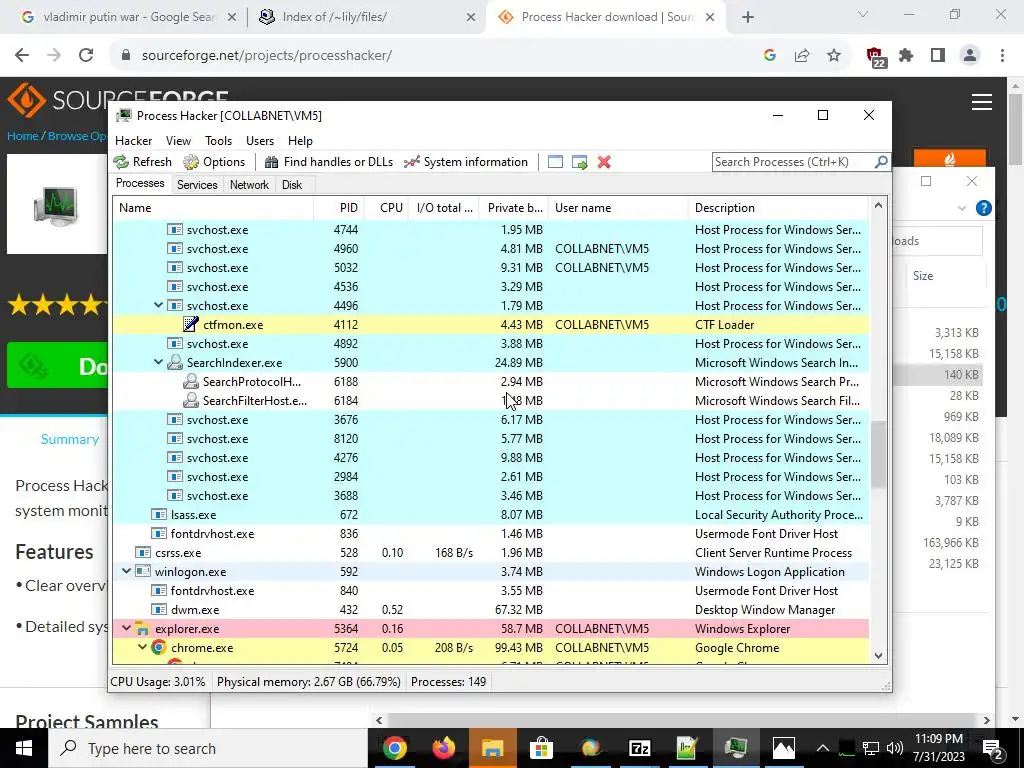Open Find handles or DLLs

coord(328,162)
